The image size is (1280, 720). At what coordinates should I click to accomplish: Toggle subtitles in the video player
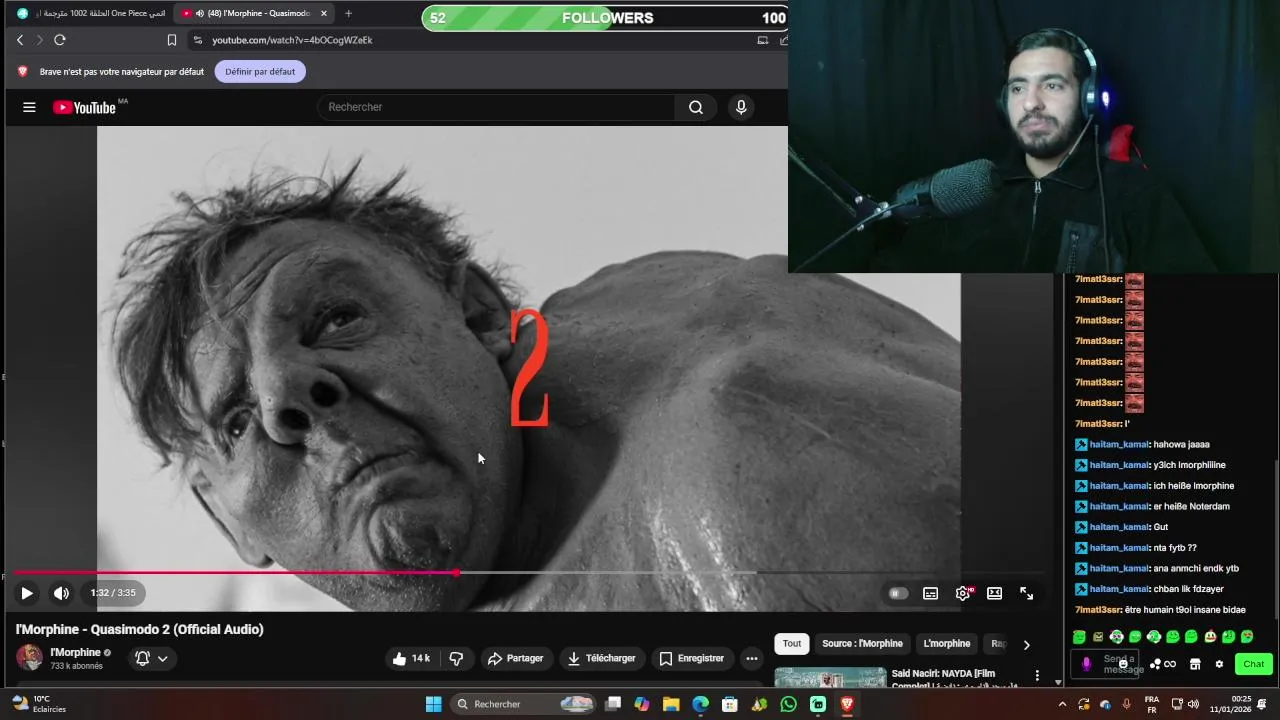pos(930,593)
